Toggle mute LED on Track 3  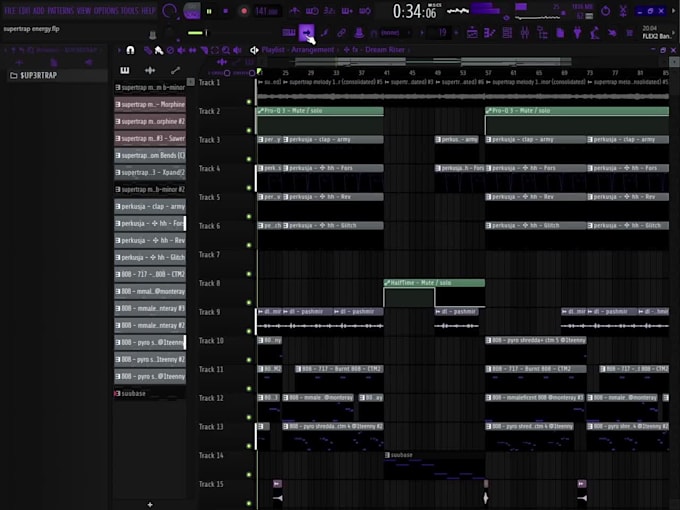[249, 159]
